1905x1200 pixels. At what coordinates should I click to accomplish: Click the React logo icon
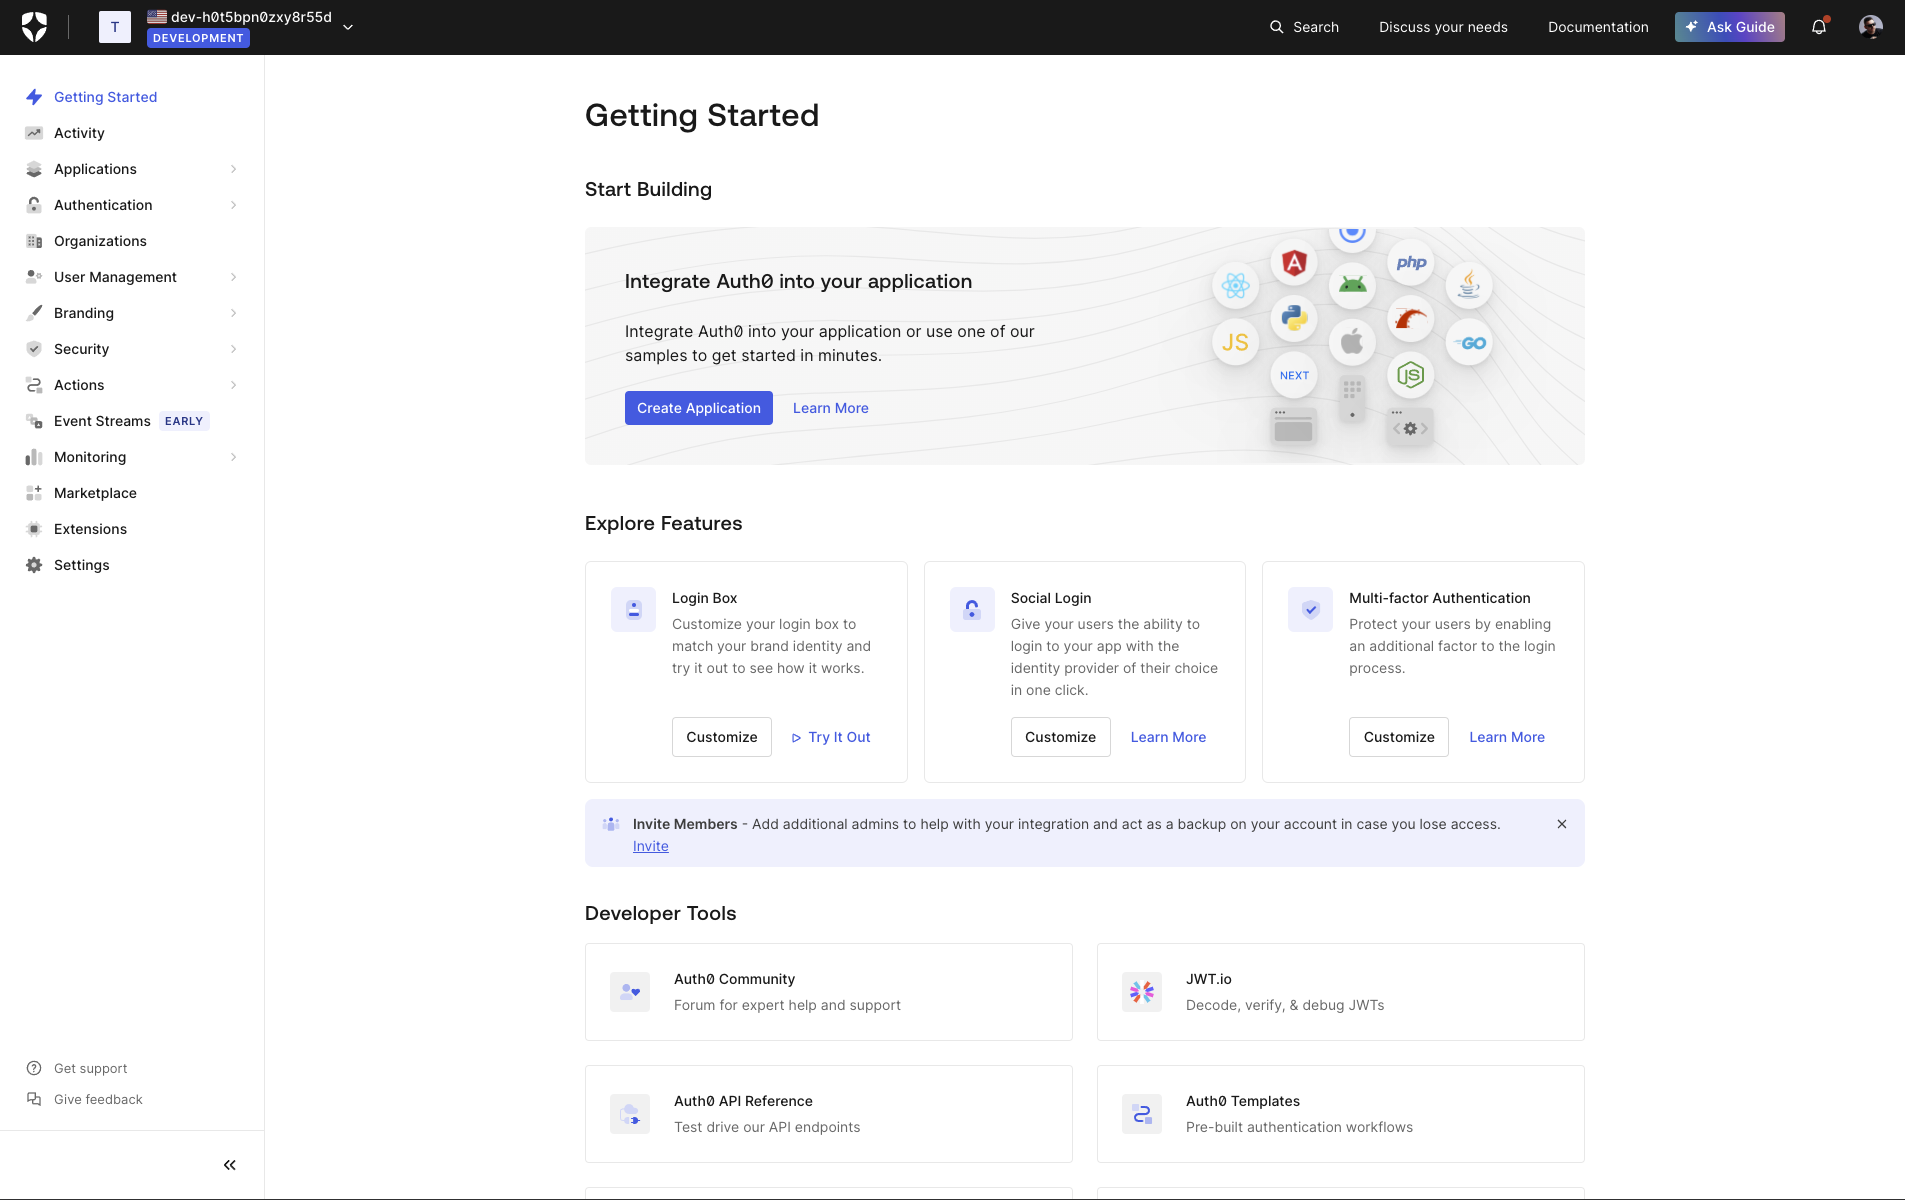pos(1236,286)
